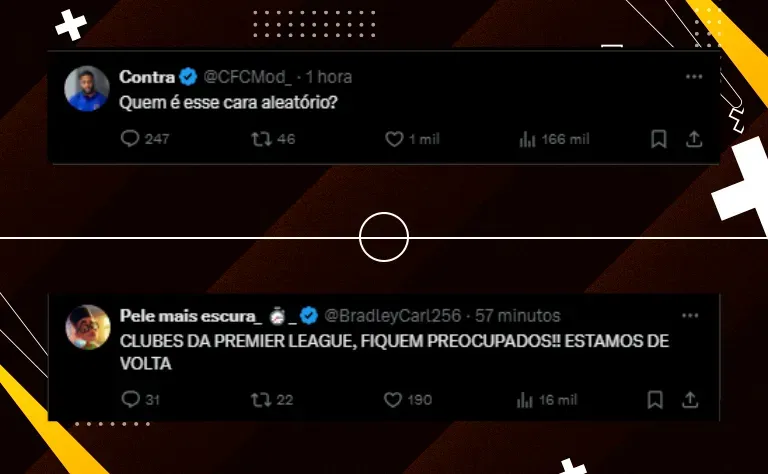
Task: Bookmark the Contra tweet
Action: pos(659,139)
